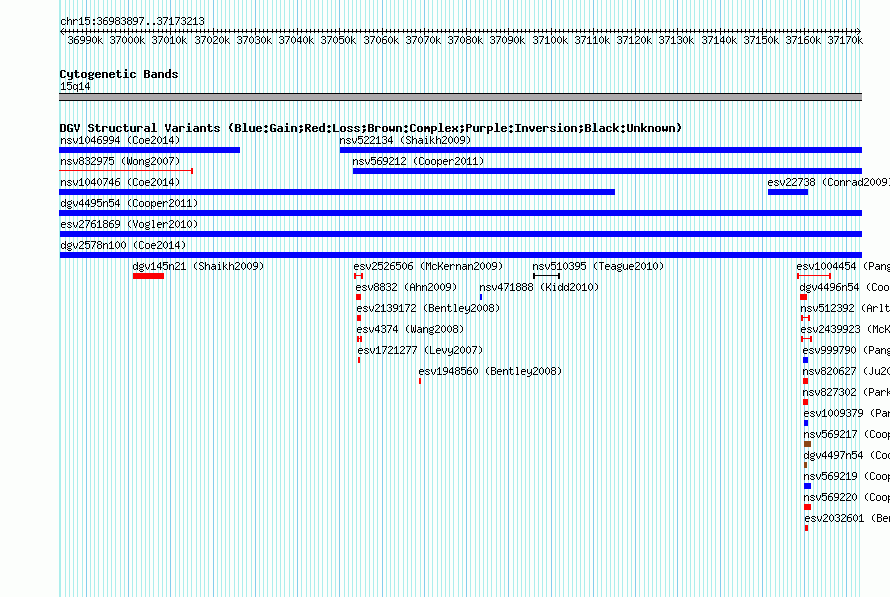The height and width of the screenshot is (597, 890).
Task: Select the blue bar of nsv1040746
Action: (337, 192)
